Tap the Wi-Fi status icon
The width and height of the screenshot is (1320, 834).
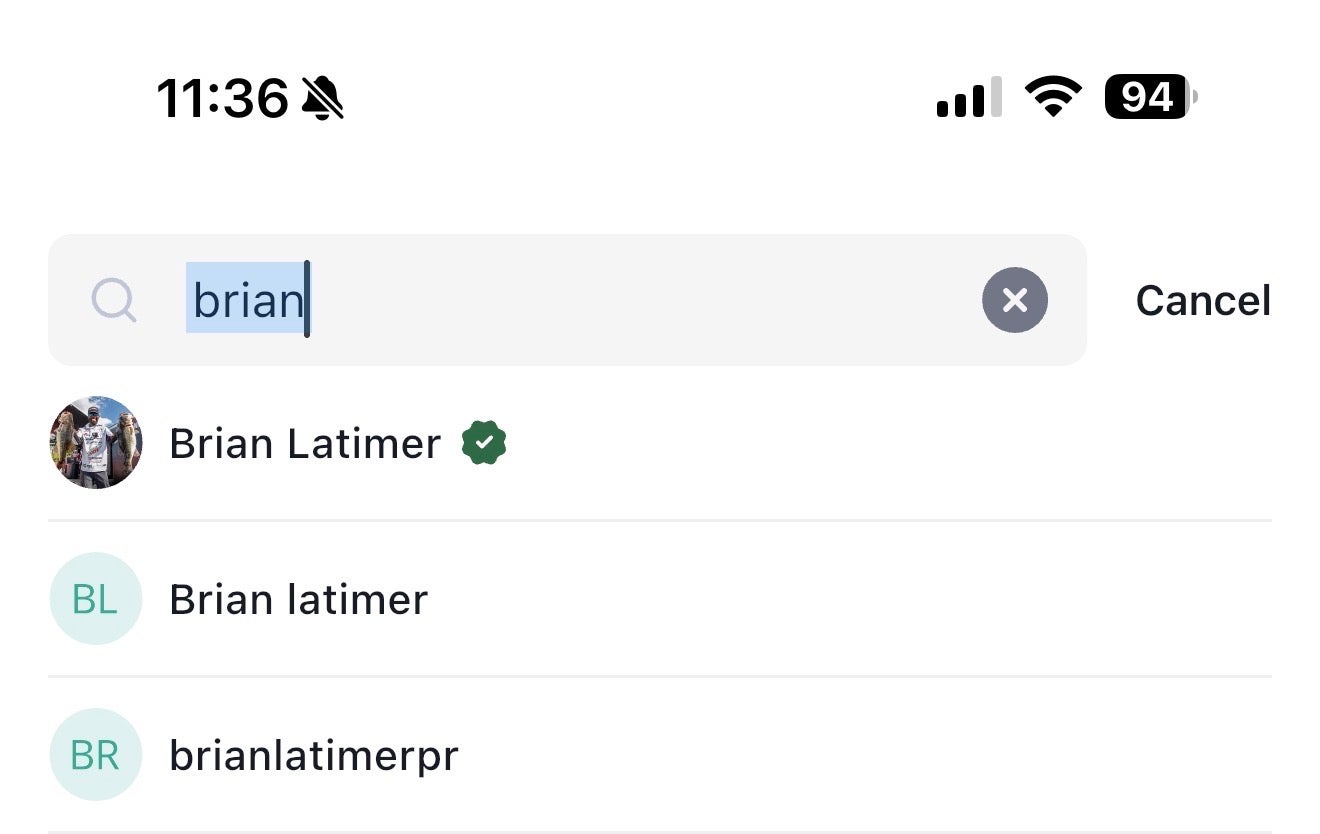pyautogui.click(x=1053, y=98)
